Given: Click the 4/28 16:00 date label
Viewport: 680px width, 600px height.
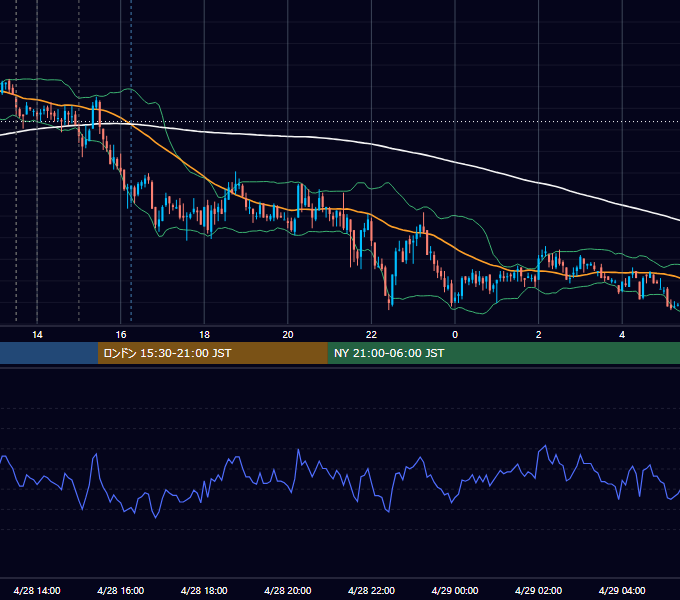Looking at the screenshot, I should pos(121,590).
